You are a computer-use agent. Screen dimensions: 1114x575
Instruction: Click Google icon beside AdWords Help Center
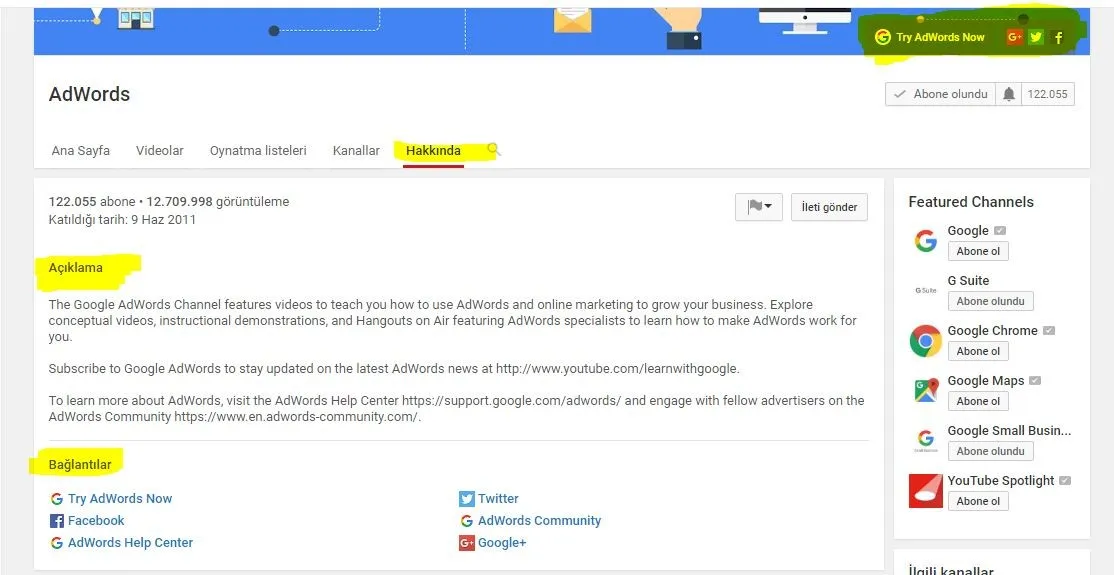point(57,543)
